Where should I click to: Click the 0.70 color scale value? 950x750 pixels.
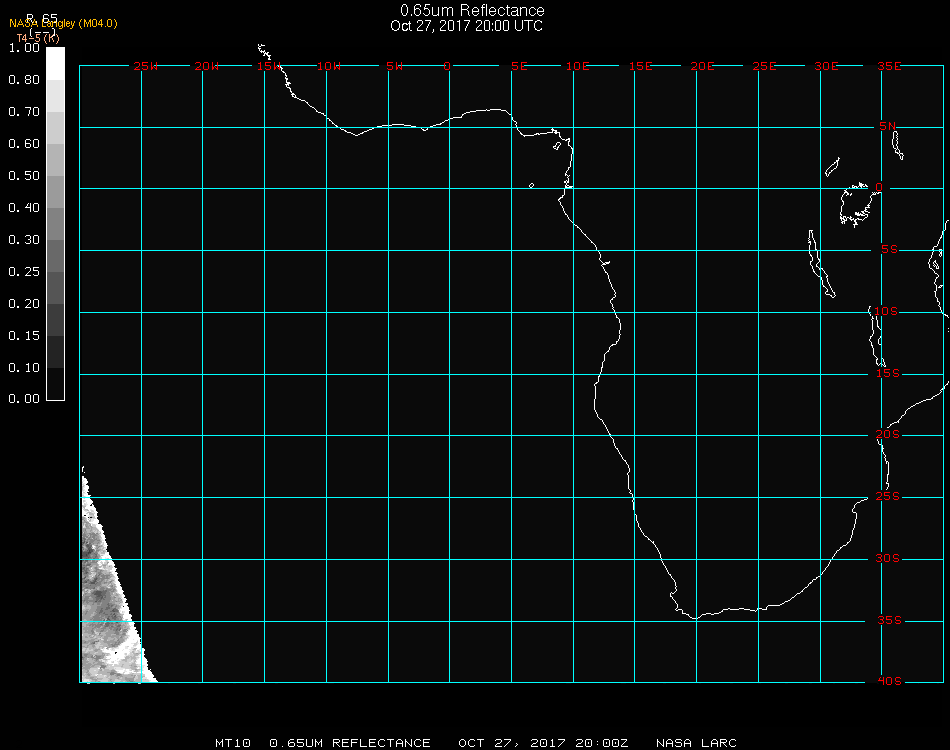tap(24, 112)
